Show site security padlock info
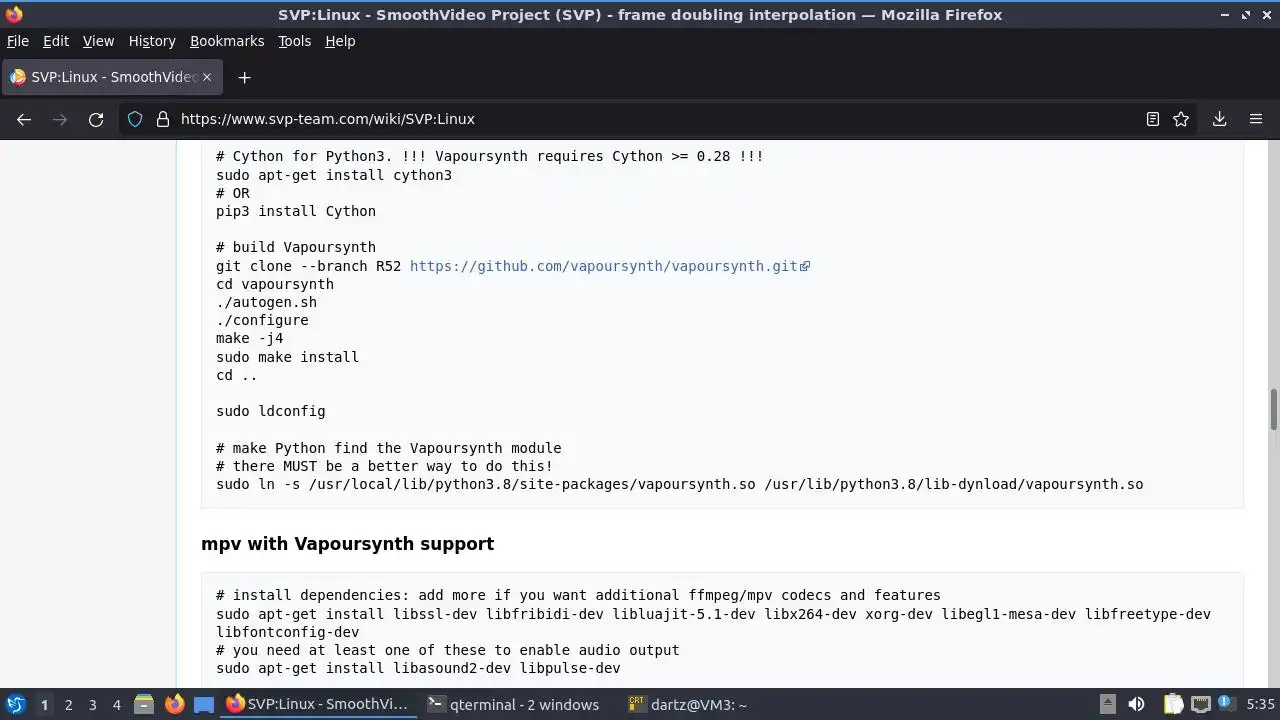1280x720 pixels. click(163, 119)
